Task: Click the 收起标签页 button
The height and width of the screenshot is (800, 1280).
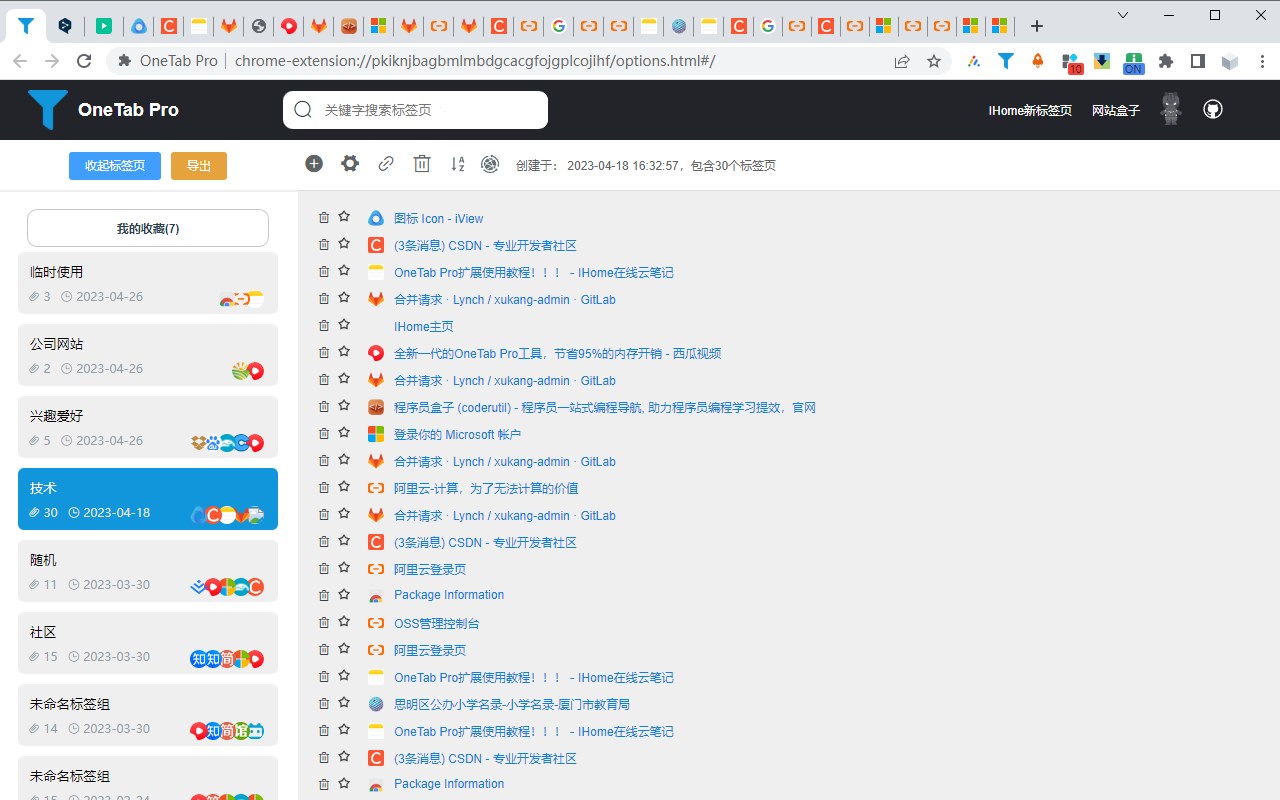Action: 115,166
